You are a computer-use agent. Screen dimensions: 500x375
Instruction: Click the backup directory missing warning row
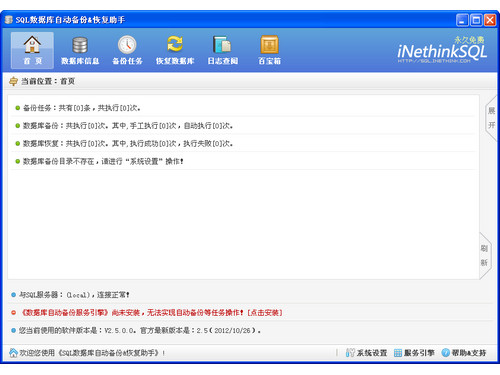[243, 161]
